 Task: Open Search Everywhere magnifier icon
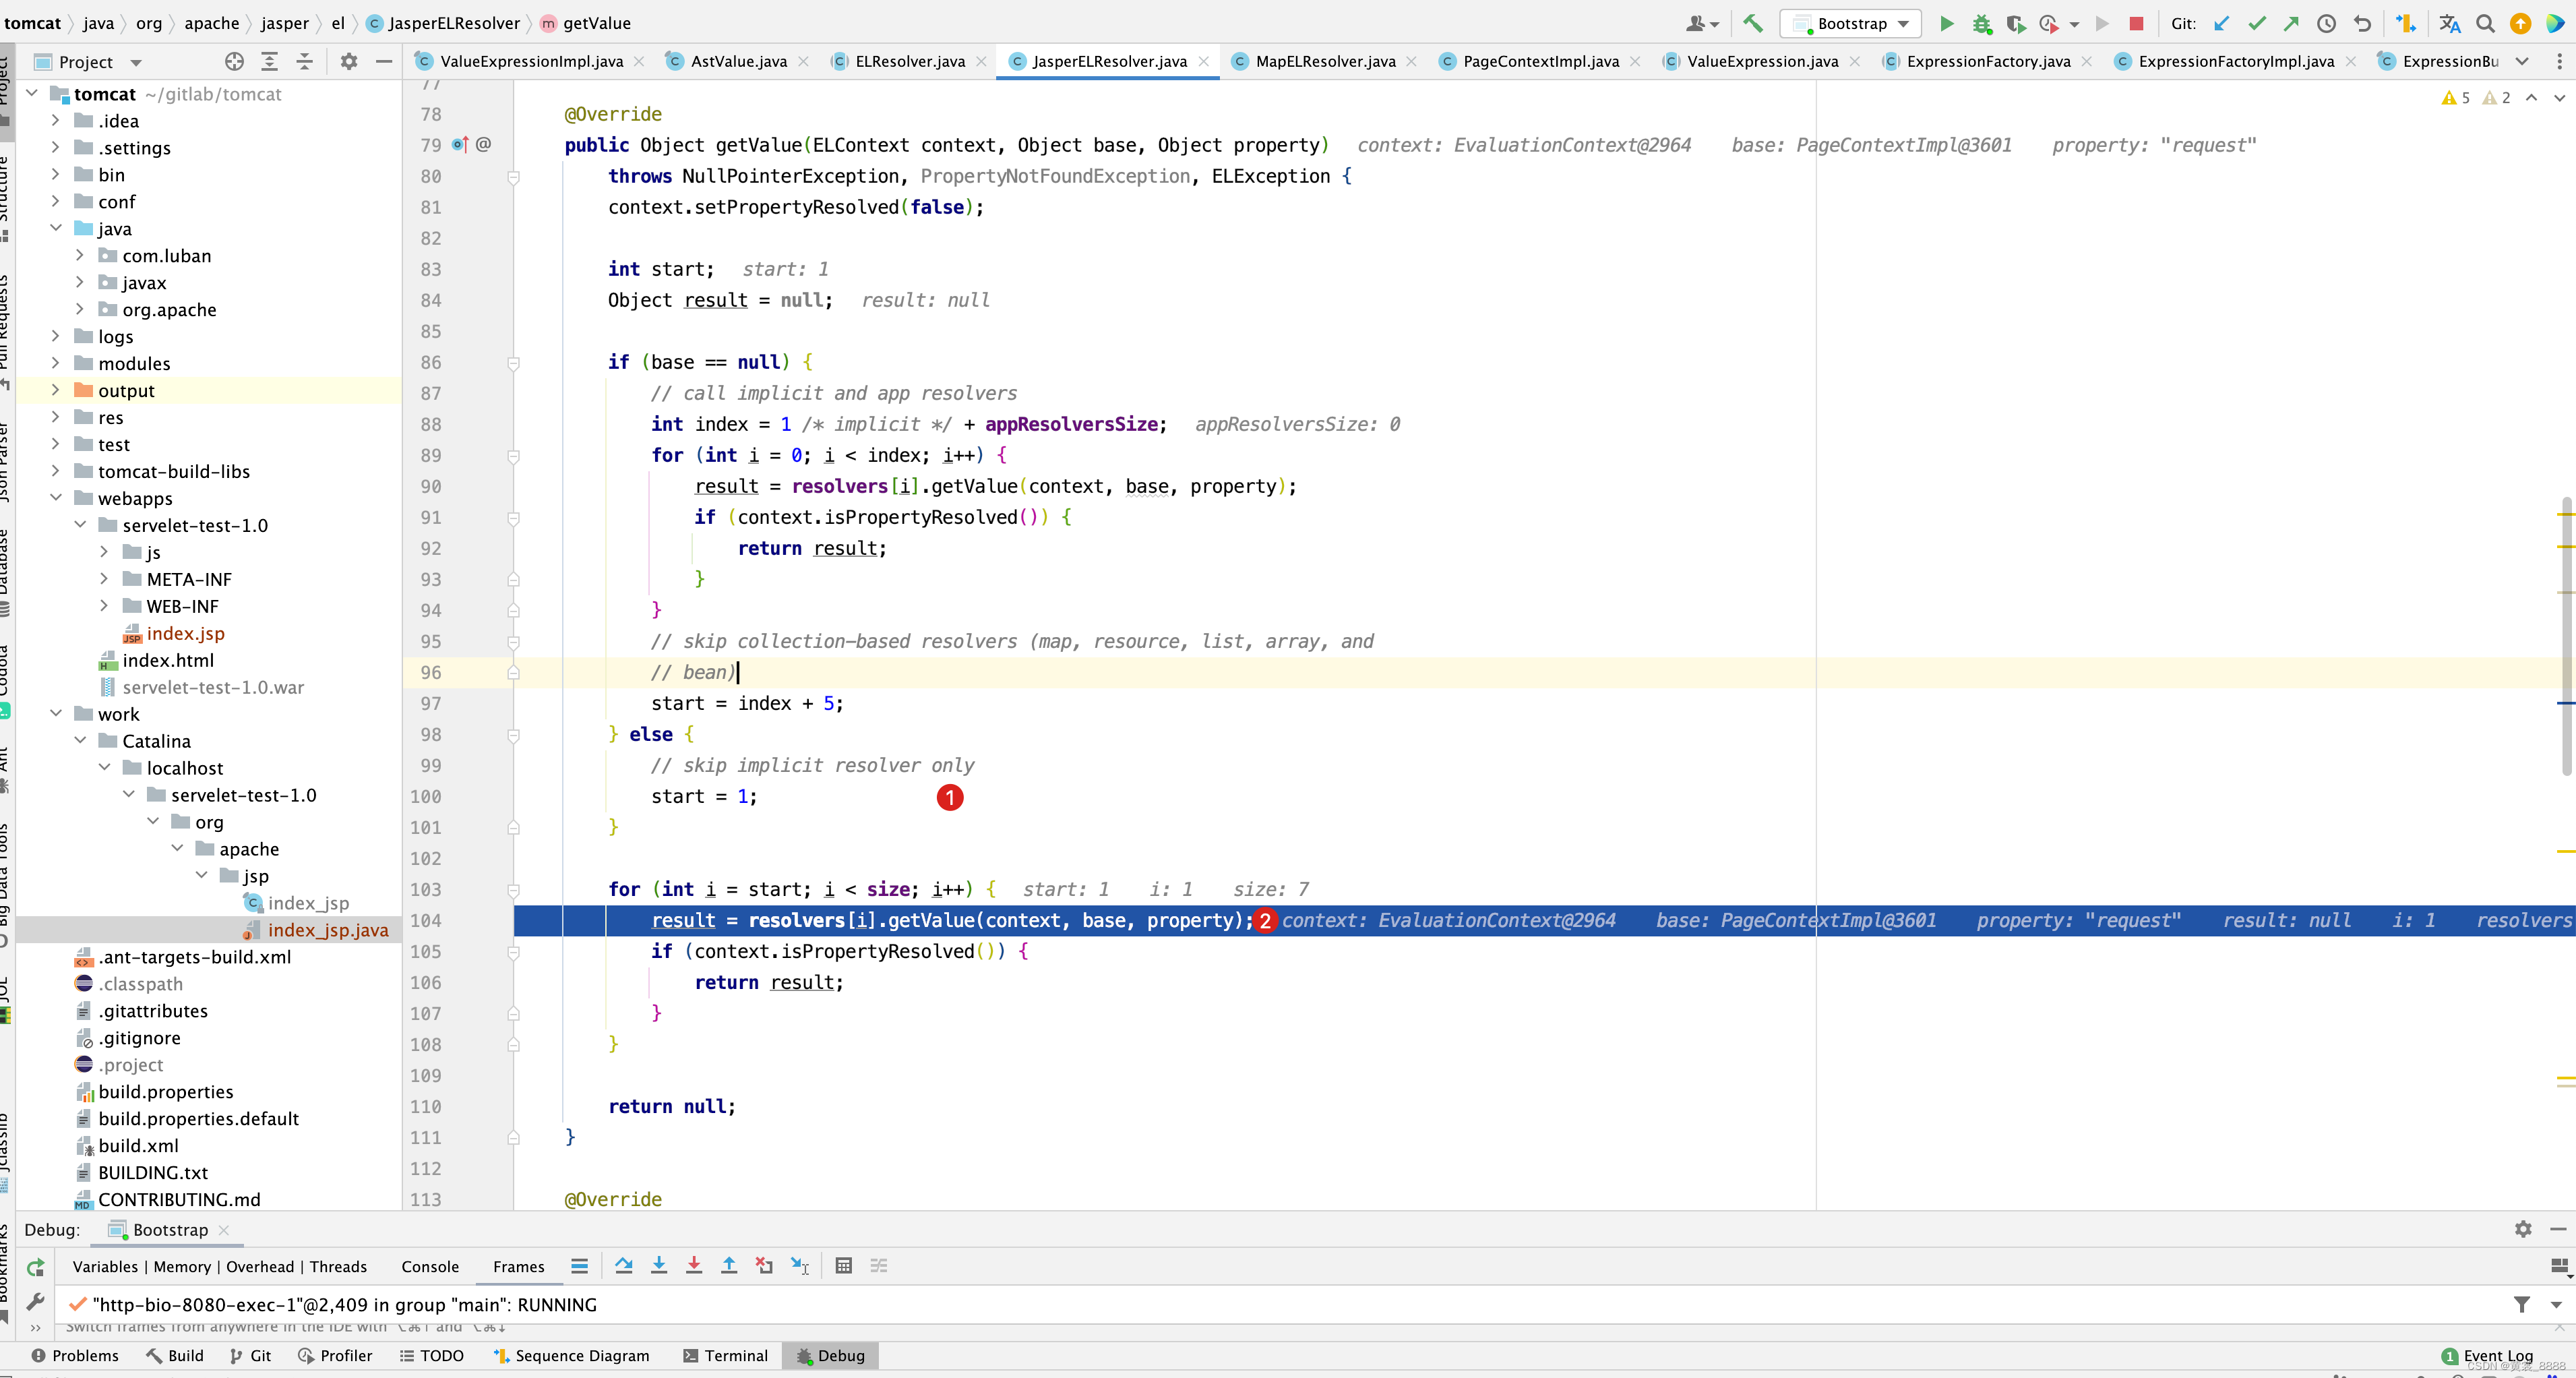tap(2485, 23)
